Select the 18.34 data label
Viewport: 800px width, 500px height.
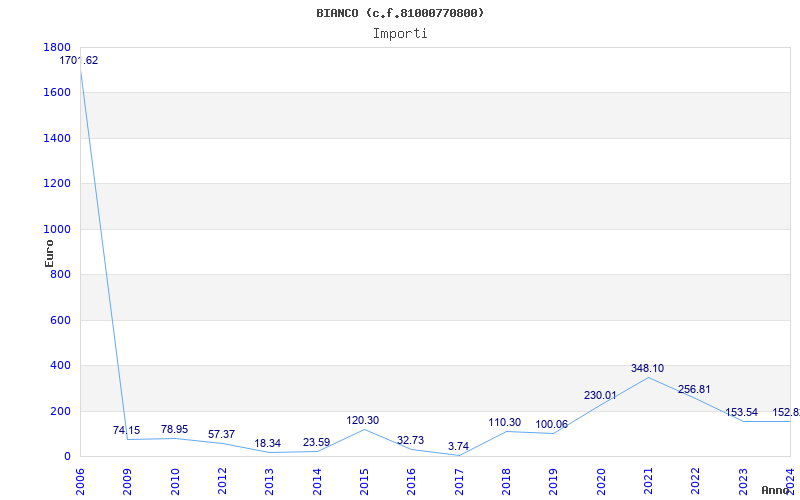(268, 443)
